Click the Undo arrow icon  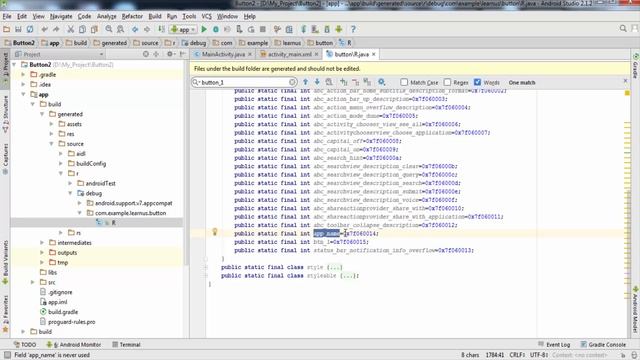coord(44,29)
